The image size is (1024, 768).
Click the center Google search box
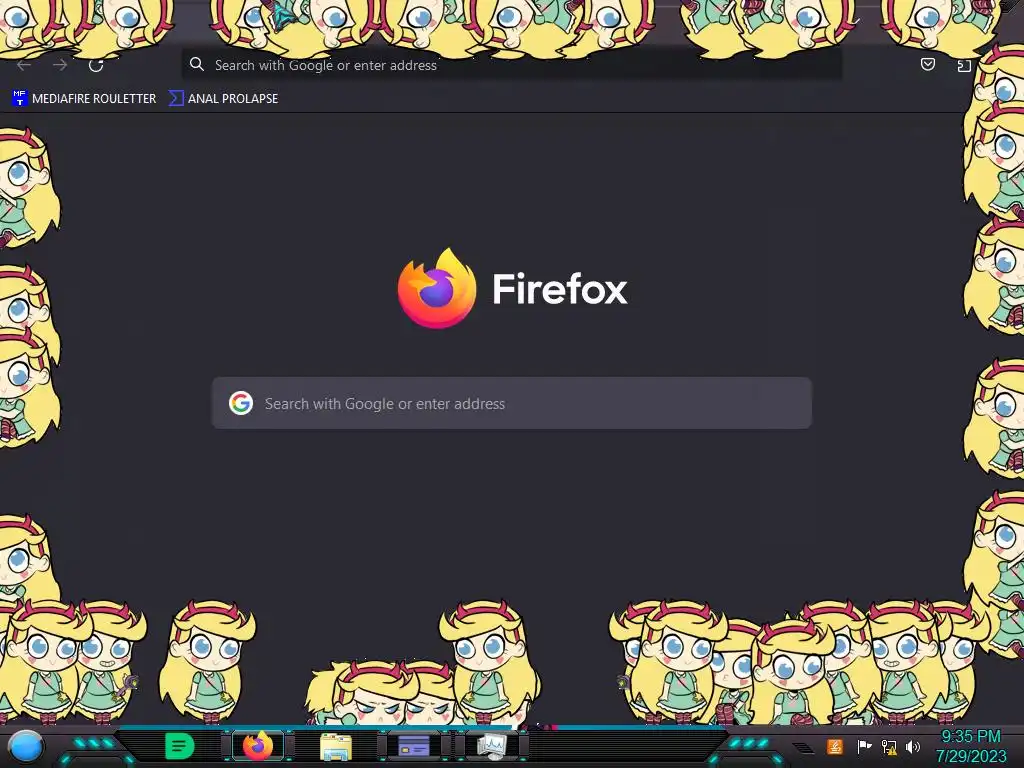pyautogui.click(x=511, y=403)
